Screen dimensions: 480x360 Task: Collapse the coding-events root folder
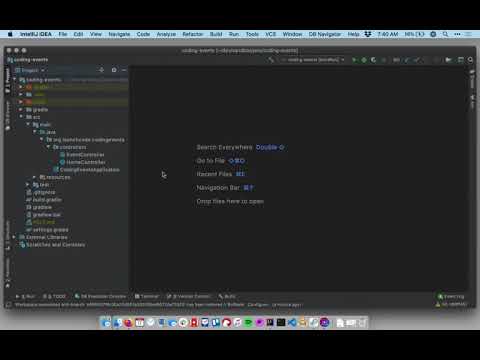tap(15, 80)
